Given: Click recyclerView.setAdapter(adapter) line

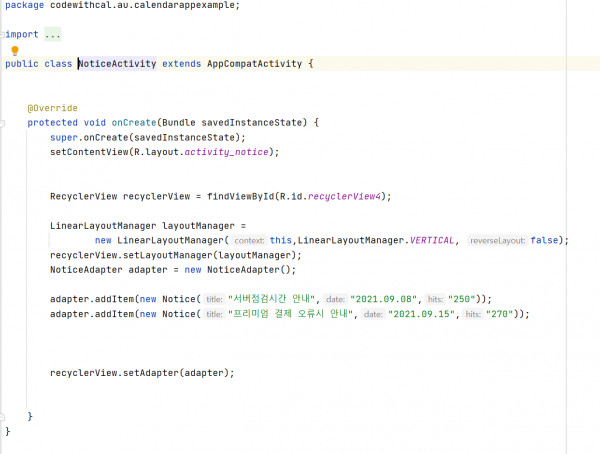Looking at the screenshot, I should pos(142,373).
